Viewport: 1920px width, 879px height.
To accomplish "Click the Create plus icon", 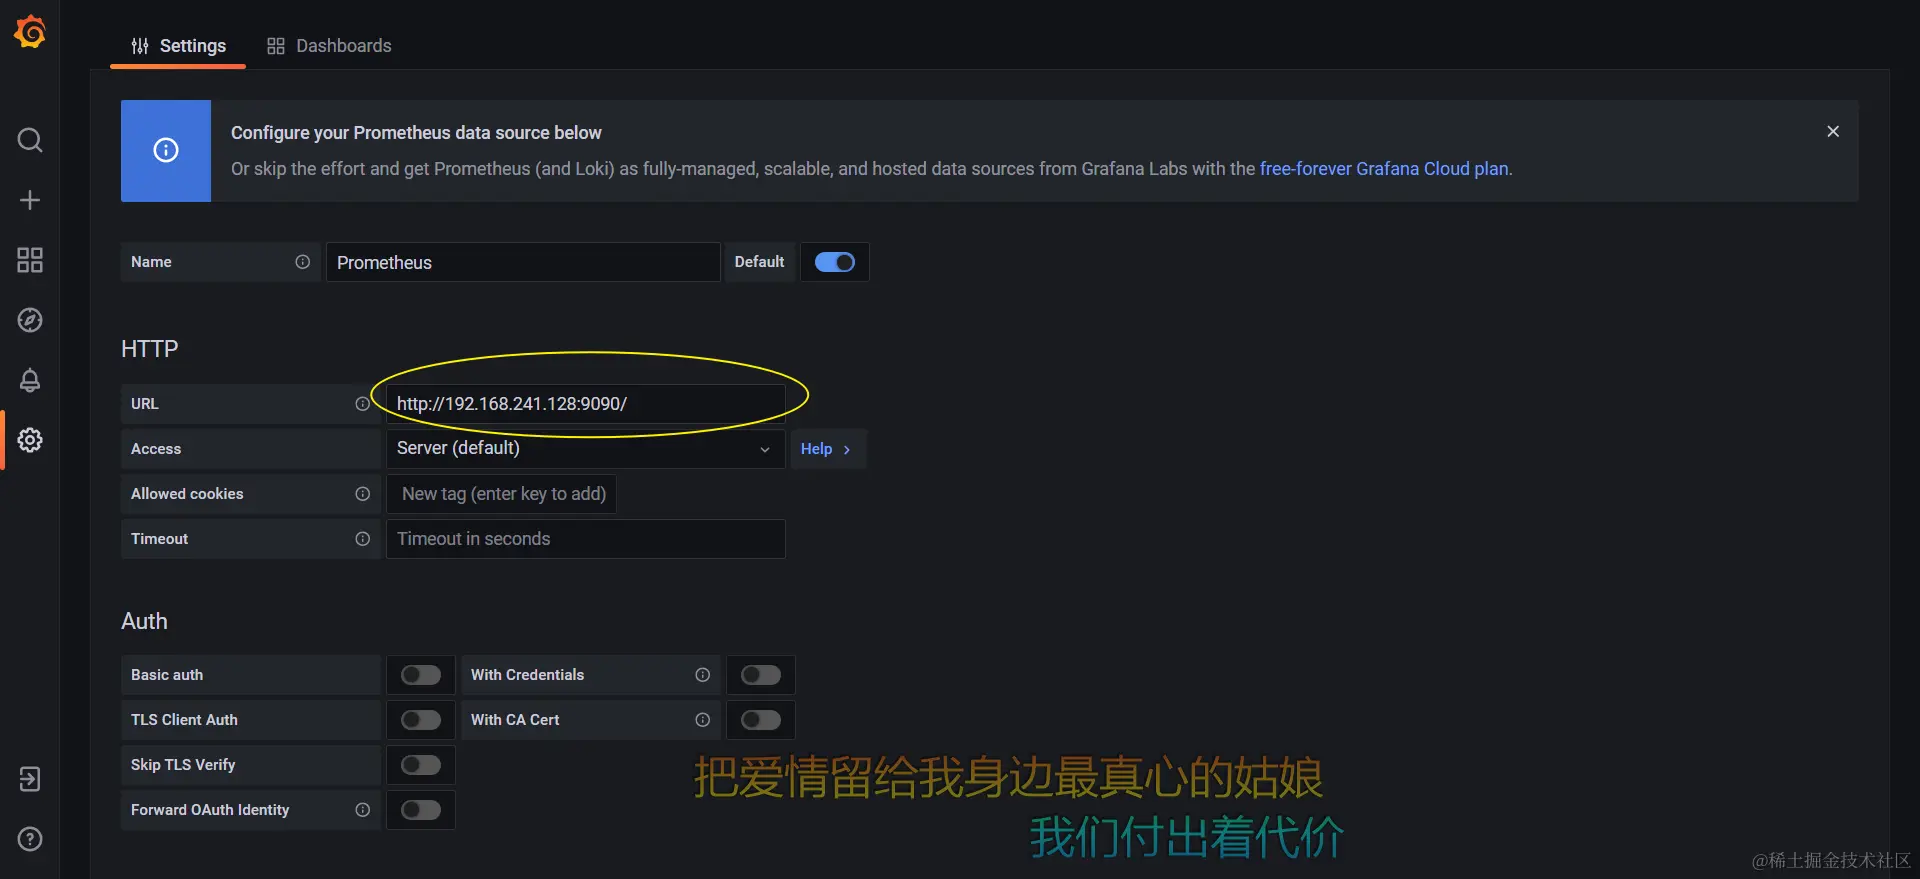I will point(30,200).
